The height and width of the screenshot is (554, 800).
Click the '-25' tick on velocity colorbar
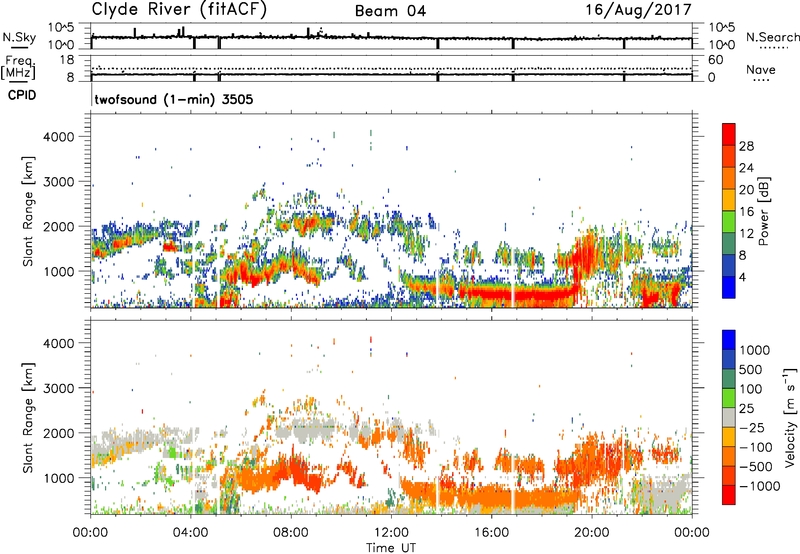click(x=753, y=428)
